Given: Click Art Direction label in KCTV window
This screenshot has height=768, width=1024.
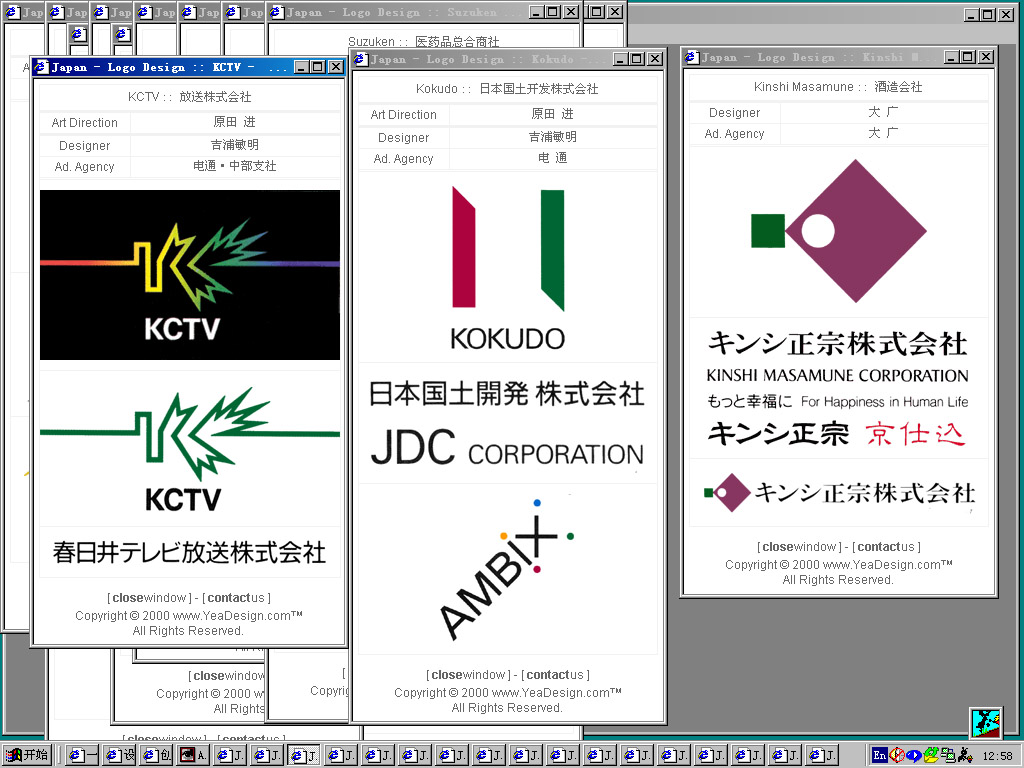Looking at the screenshot, I should [x=85, y=123].
